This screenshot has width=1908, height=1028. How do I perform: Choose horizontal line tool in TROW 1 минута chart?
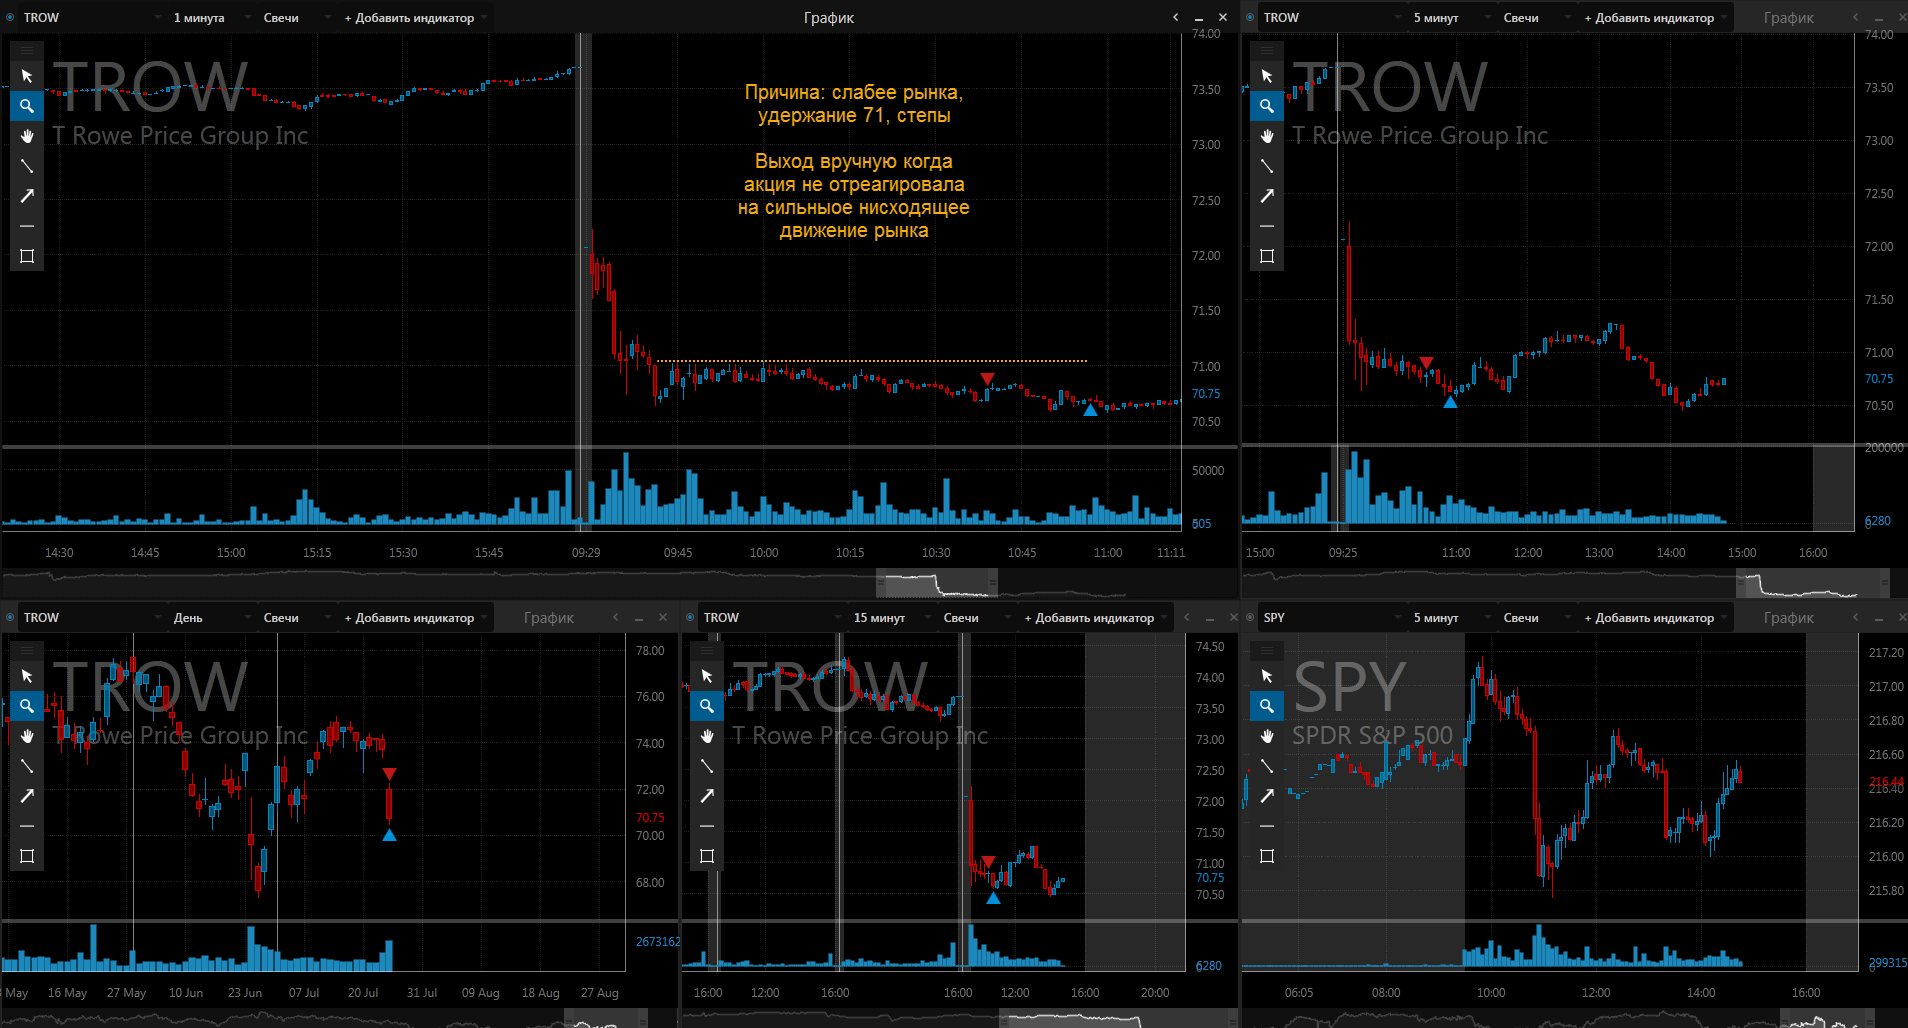tap(27, 226)
